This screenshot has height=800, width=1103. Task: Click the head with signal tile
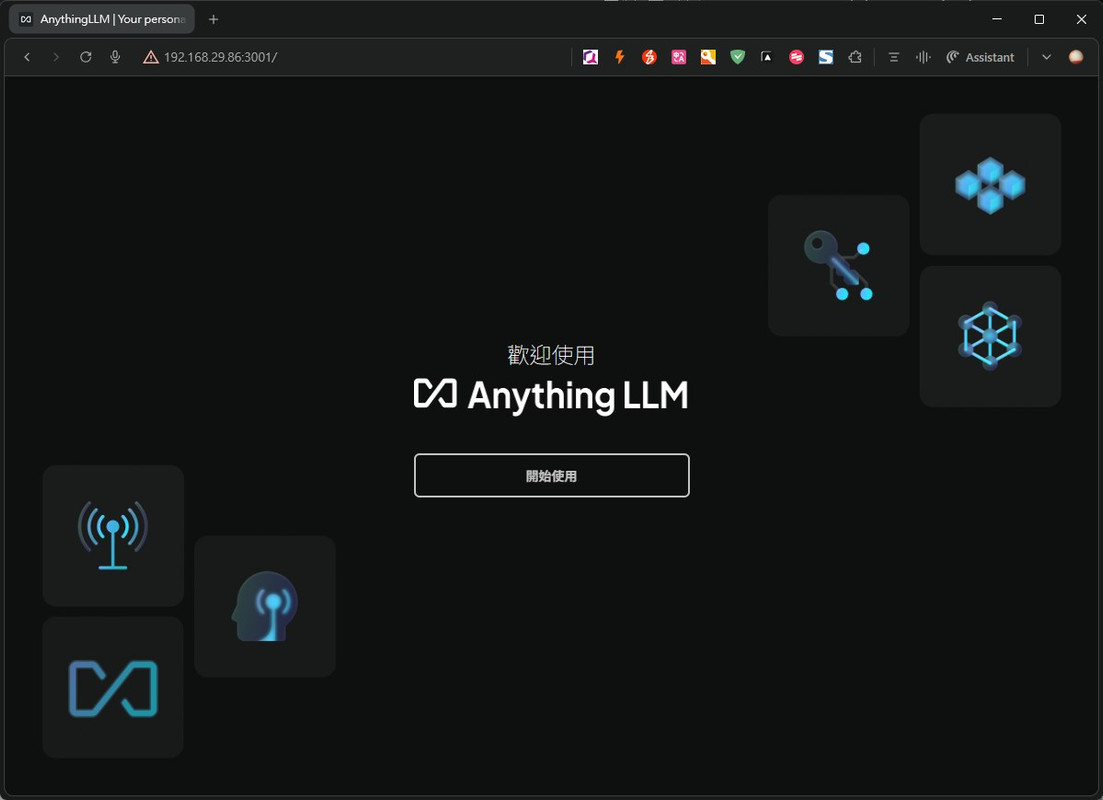point(265,607)
